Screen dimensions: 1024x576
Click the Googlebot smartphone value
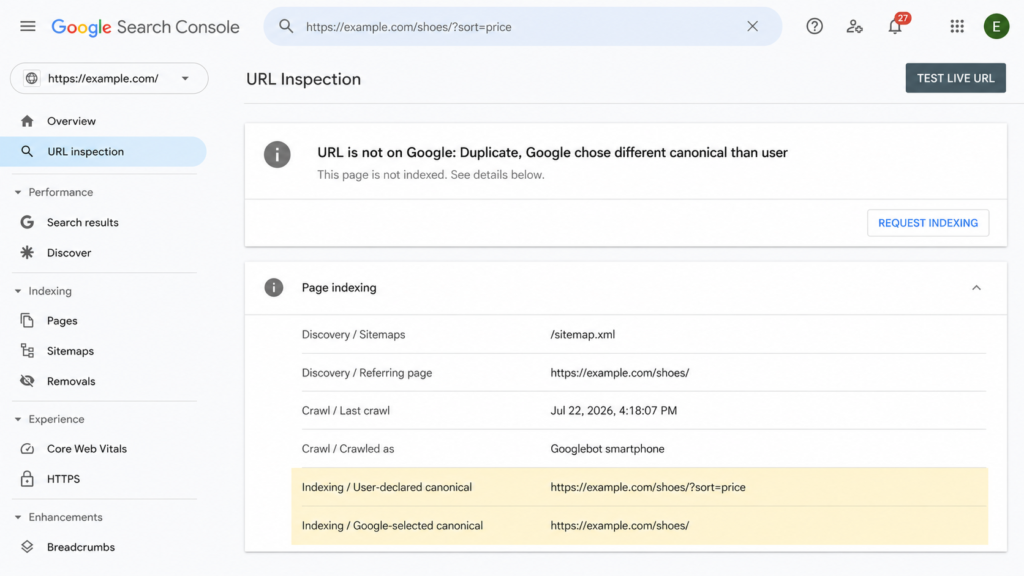click(607, 449)
